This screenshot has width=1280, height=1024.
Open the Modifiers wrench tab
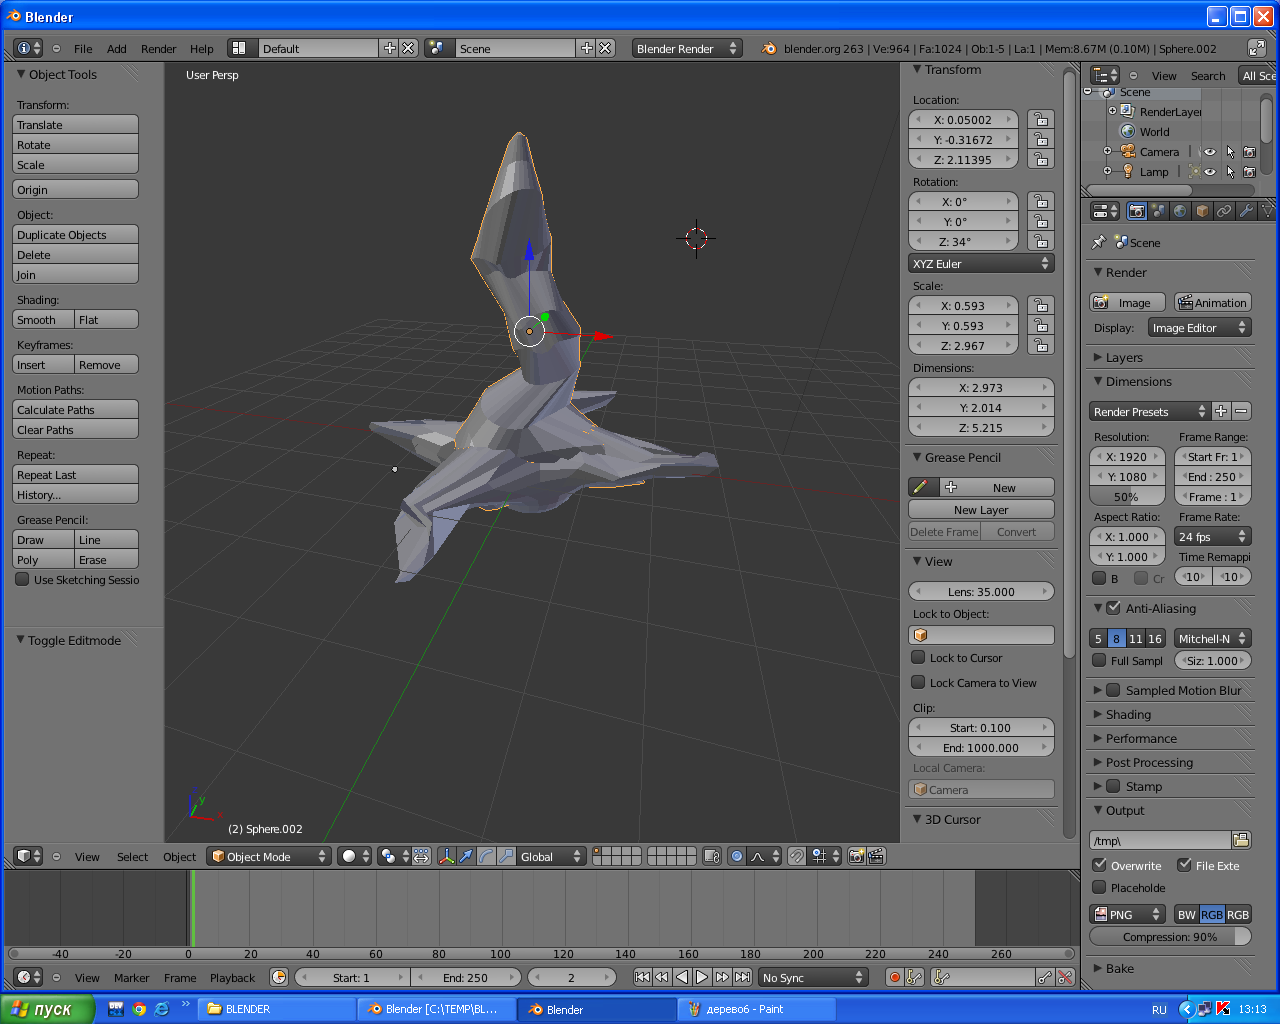pyautogui.click(x=1246, y=211)
